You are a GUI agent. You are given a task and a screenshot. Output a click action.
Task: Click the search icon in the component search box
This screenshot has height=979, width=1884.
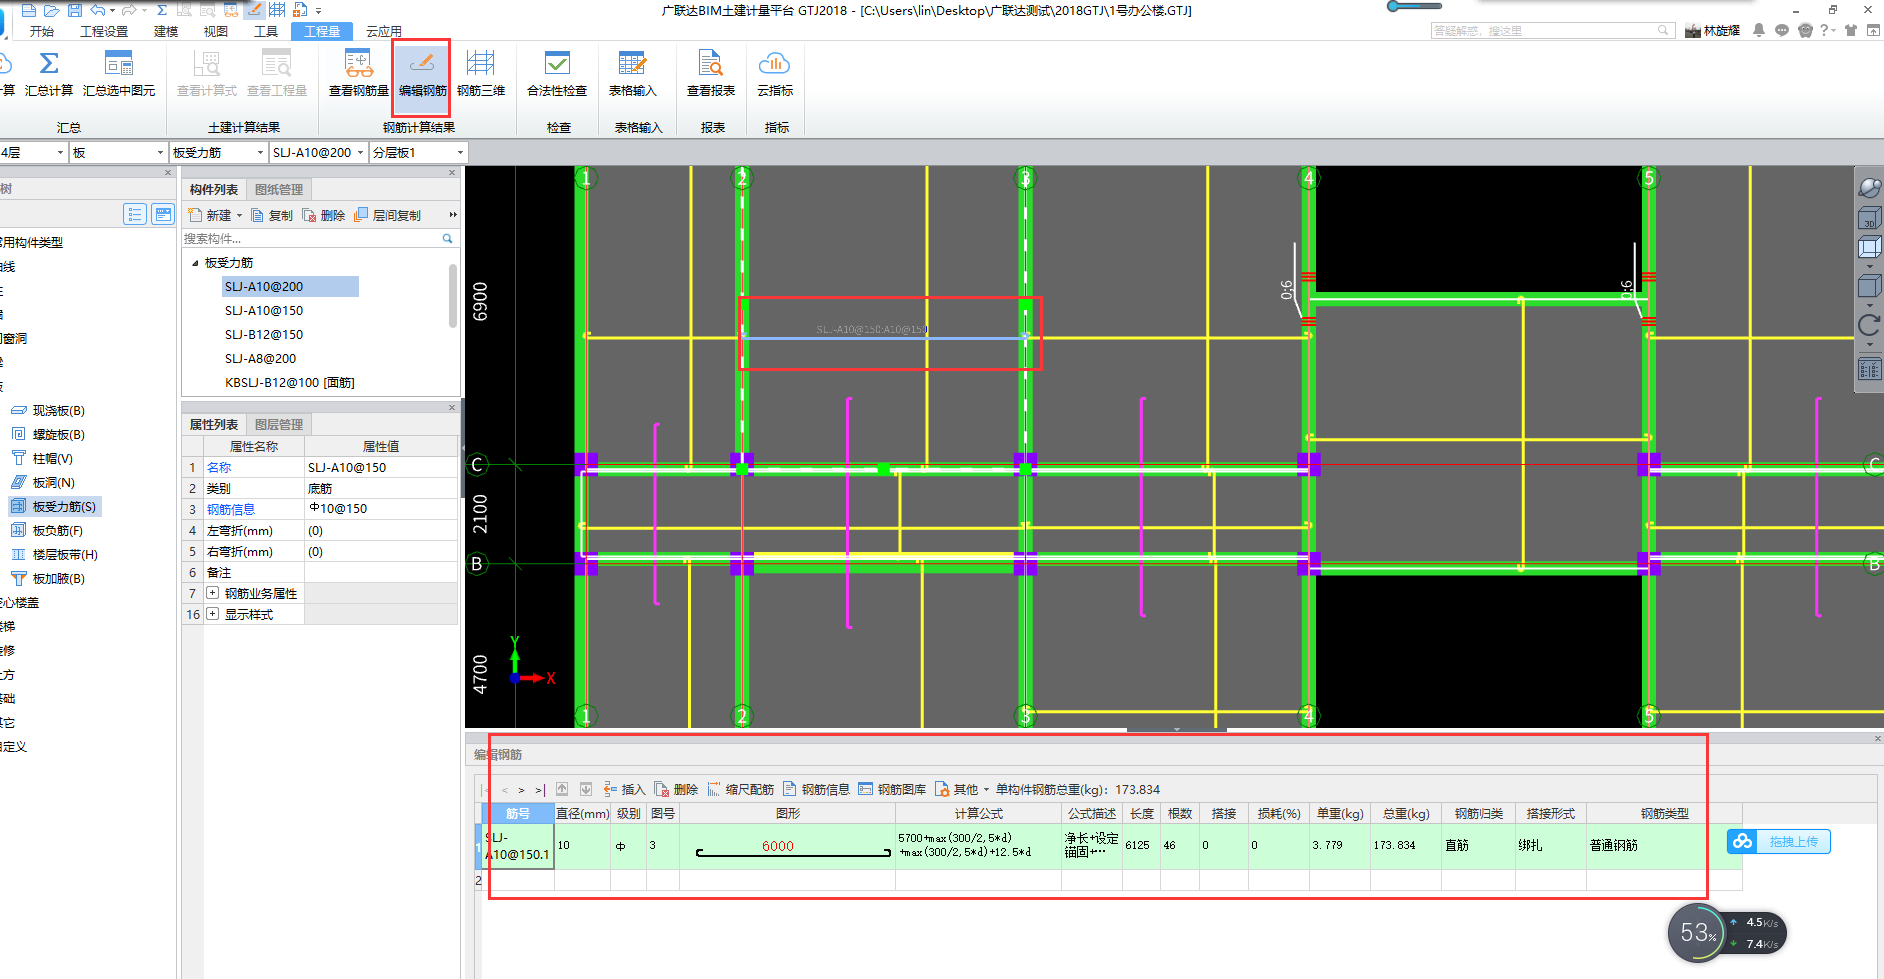(x=447, y=238)
